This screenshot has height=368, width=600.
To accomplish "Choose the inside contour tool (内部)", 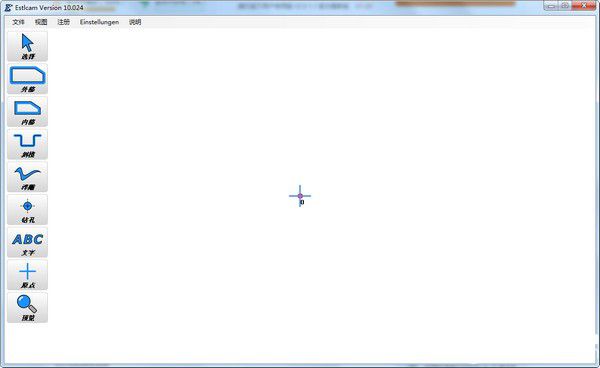I will (27, 112).
